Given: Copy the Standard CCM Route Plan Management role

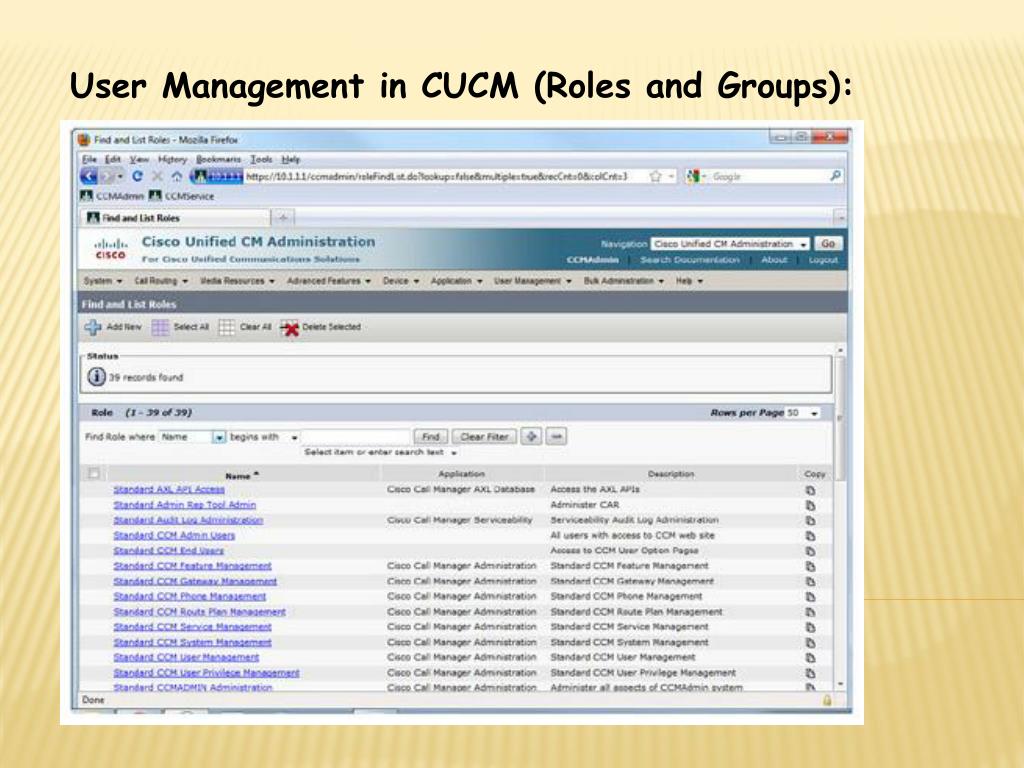Looking at the screenshot, I should point(810,613).
